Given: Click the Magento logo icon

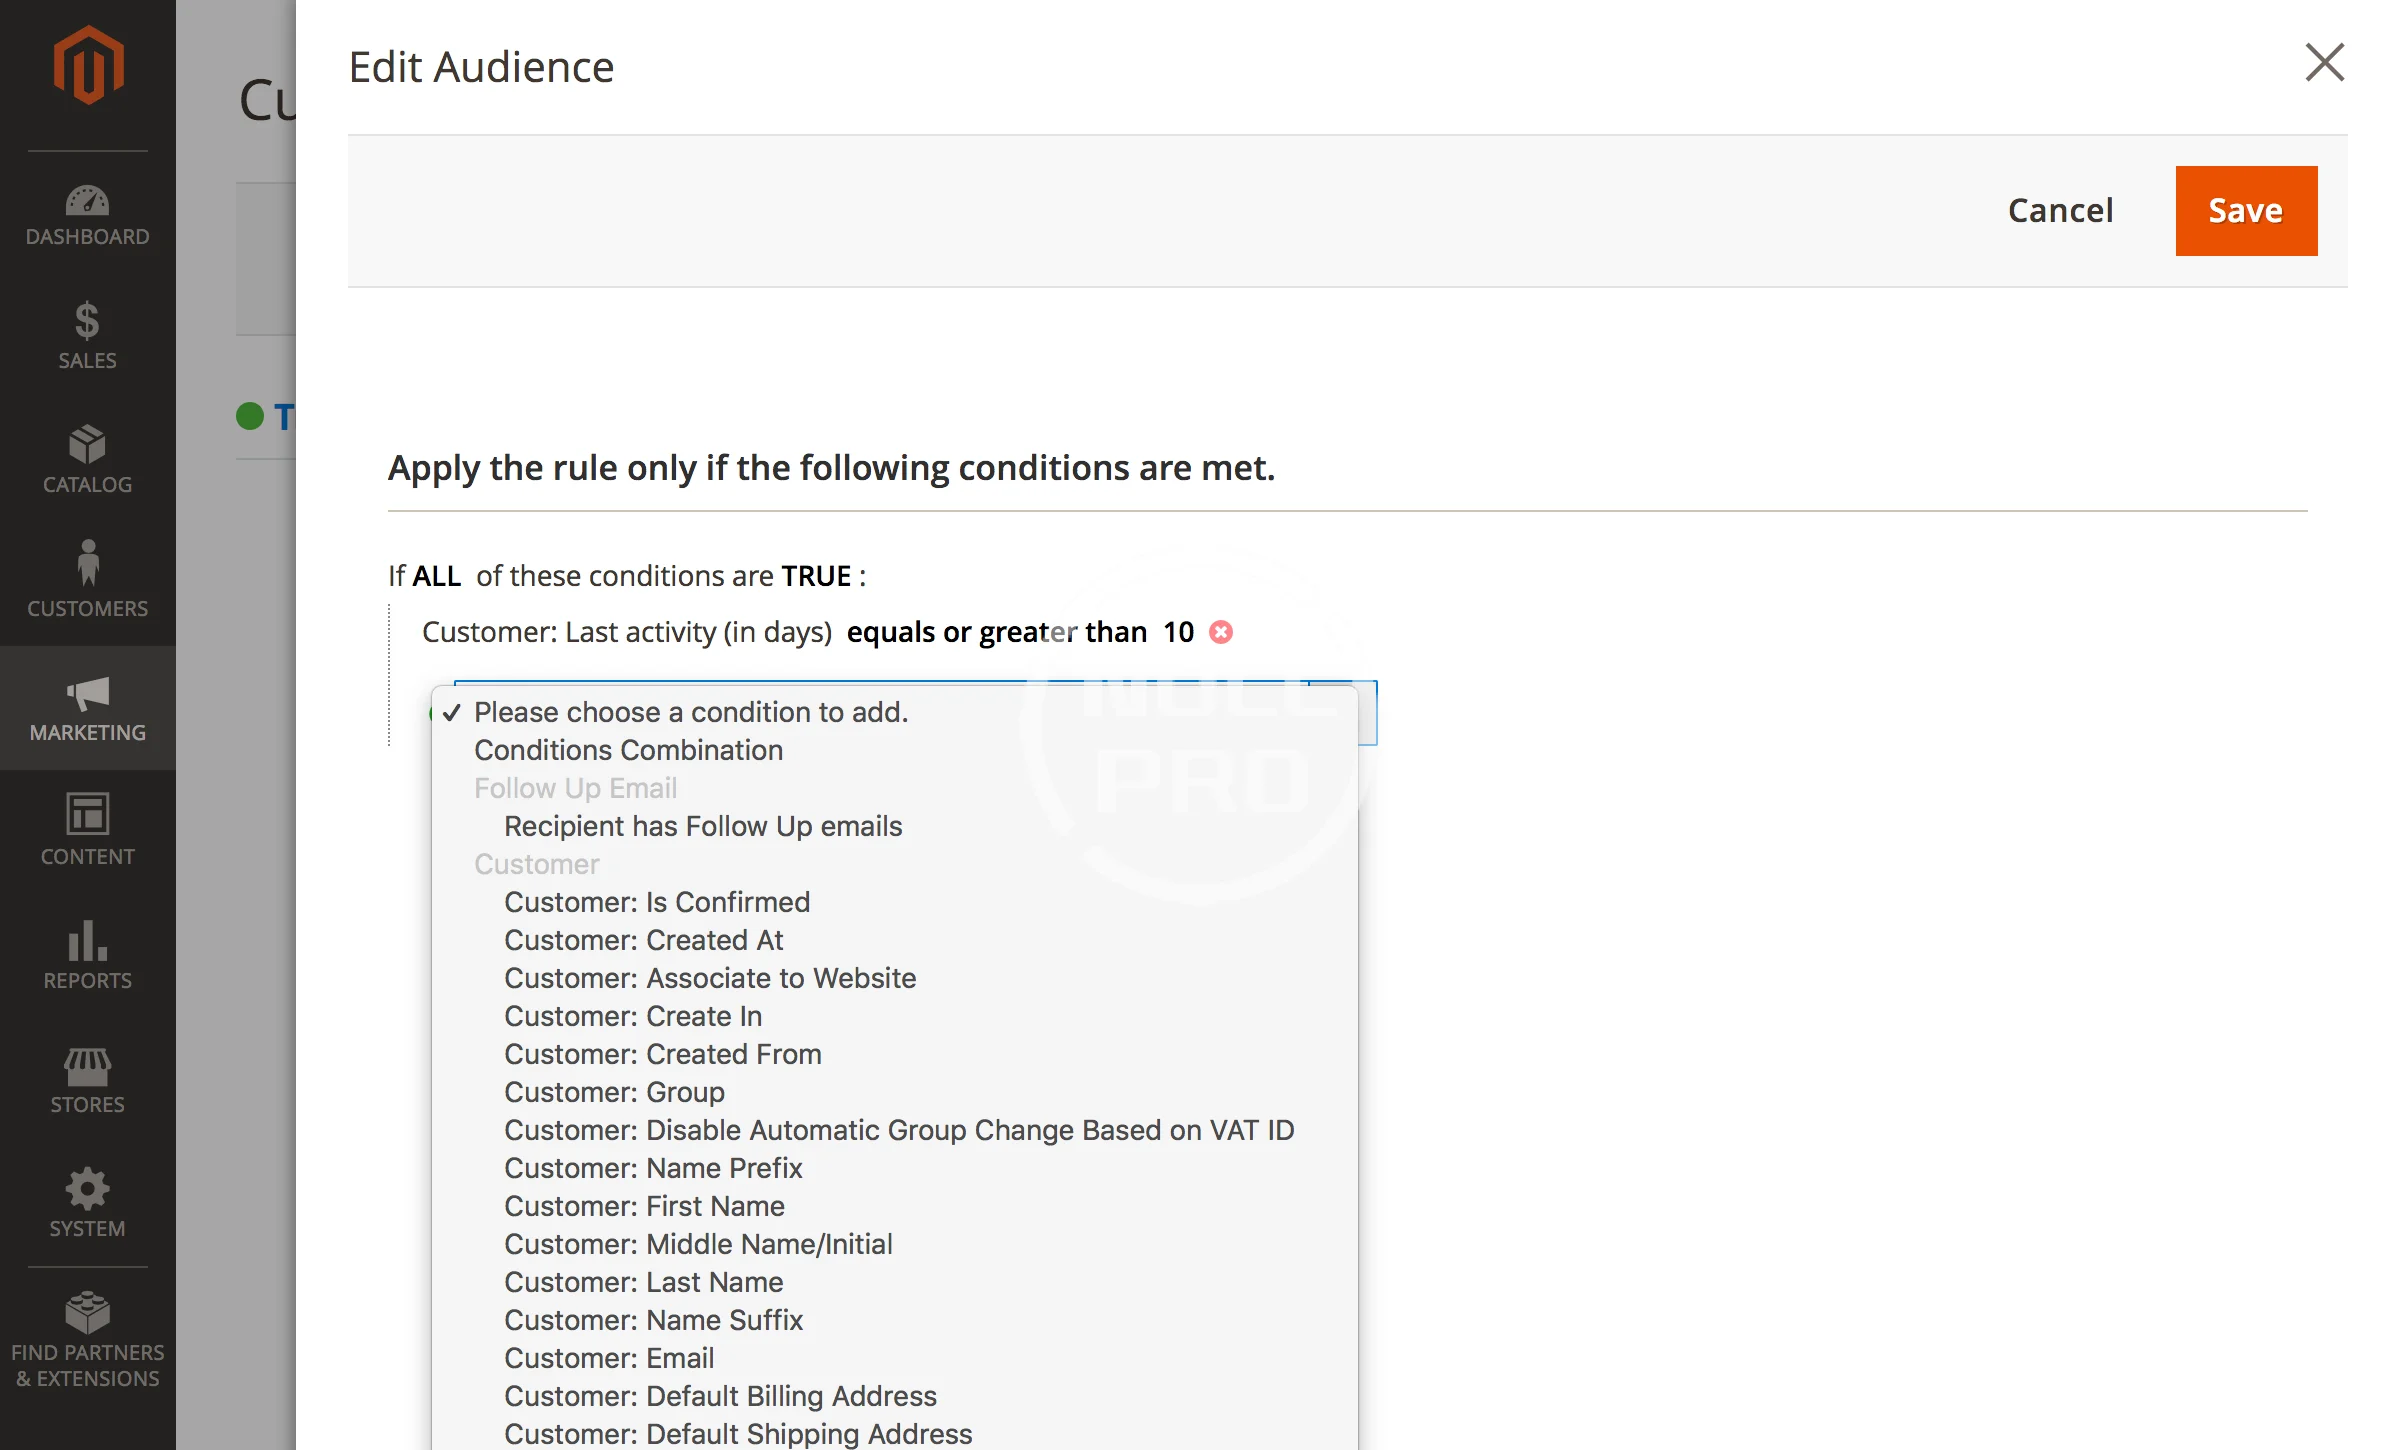Looking at the screenshot, I should 88,66.
